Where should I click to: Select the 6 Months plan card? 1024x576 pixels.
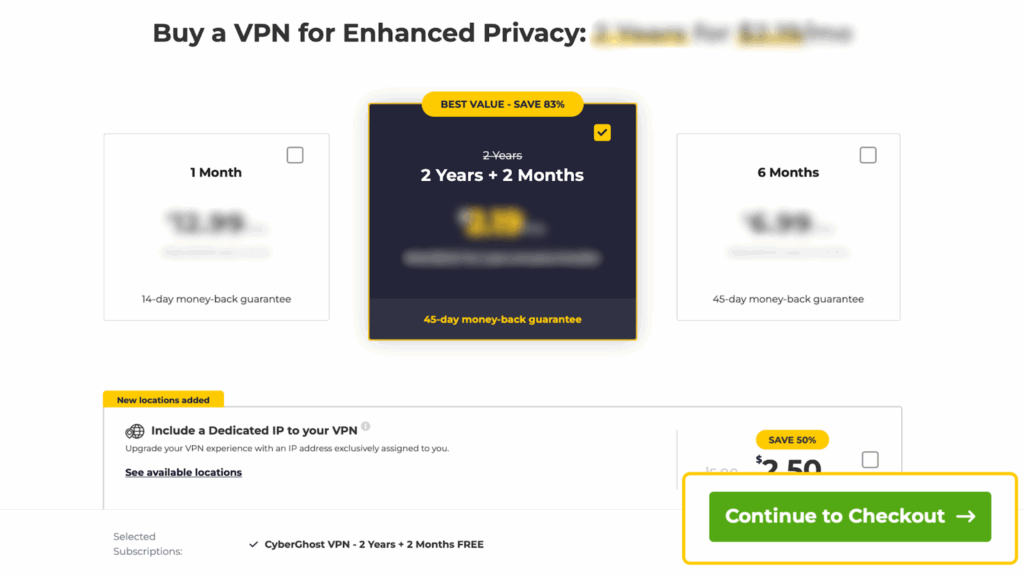[788, 226]
